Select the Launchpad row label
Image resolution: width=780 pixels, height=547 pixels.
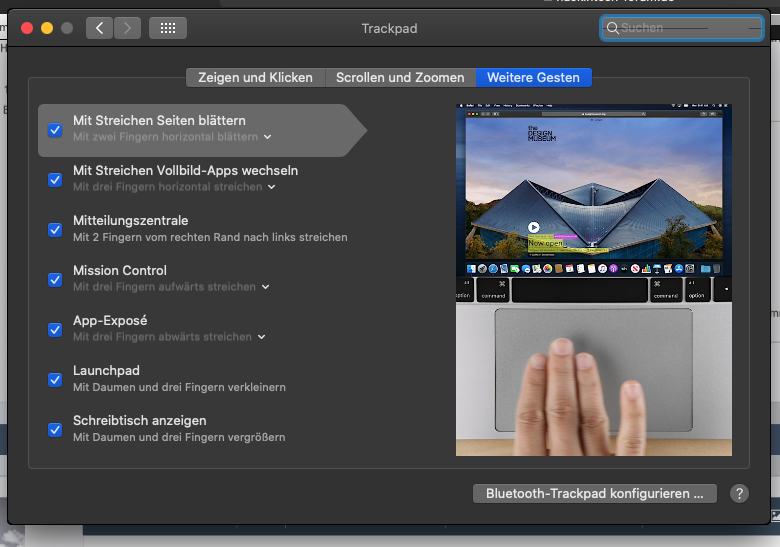pos(106,371)
